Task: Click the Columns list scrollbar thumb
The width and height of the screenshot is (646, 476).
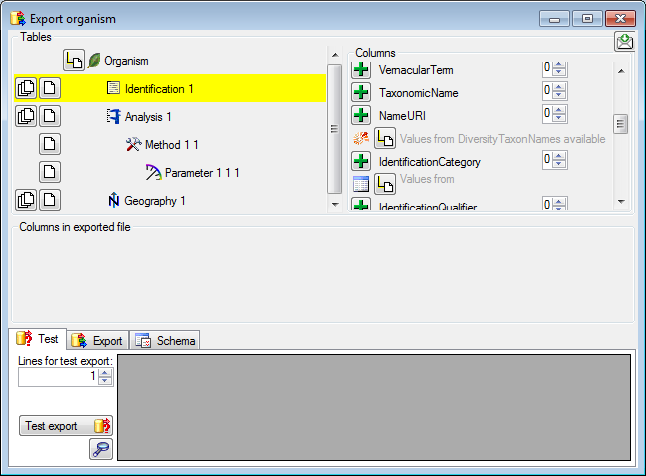Action: [x=620, y=124]
